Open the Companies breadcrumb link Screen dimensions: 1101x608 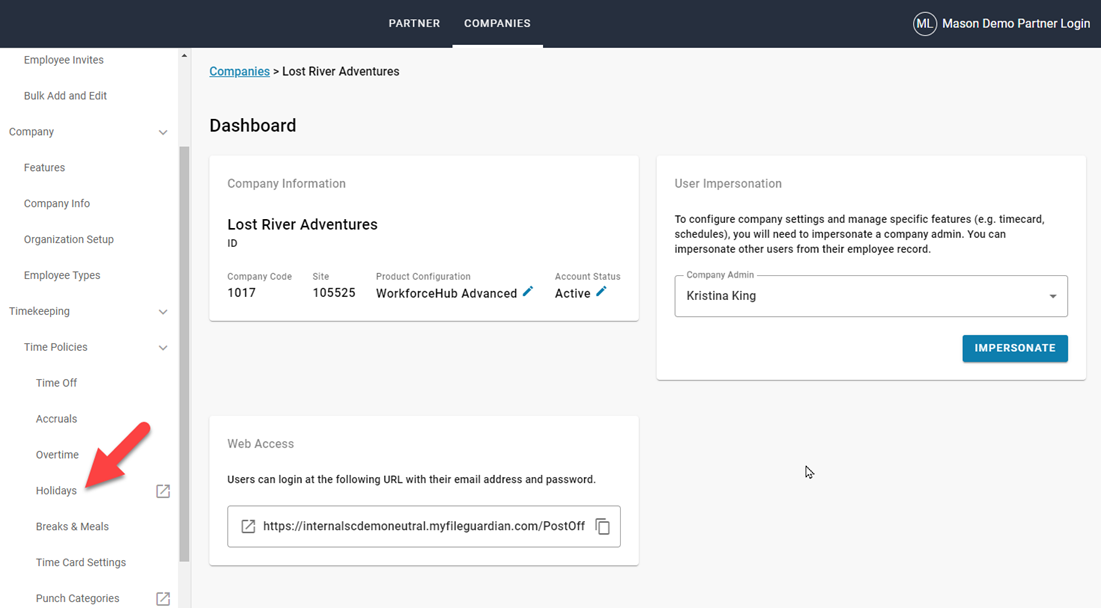(x=239, y=71)
